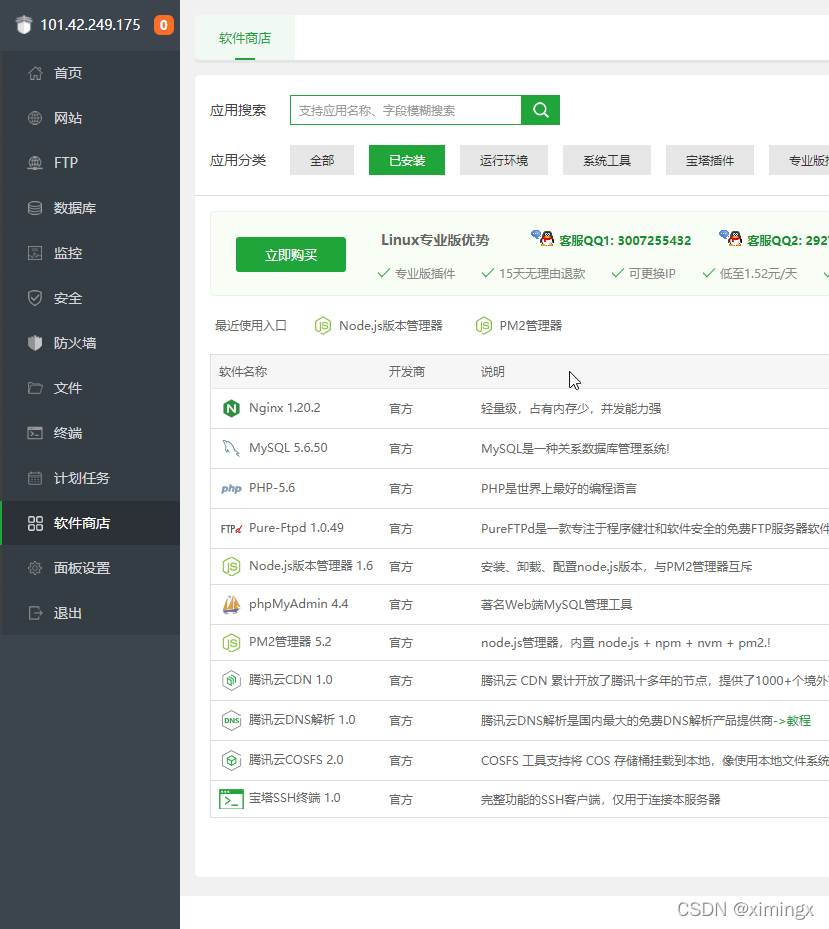This screenshot has width=829, height=929.
Task: Click the Nginx 1.20.2 software name
Action: pyautogui.click(x=284, y=408)
